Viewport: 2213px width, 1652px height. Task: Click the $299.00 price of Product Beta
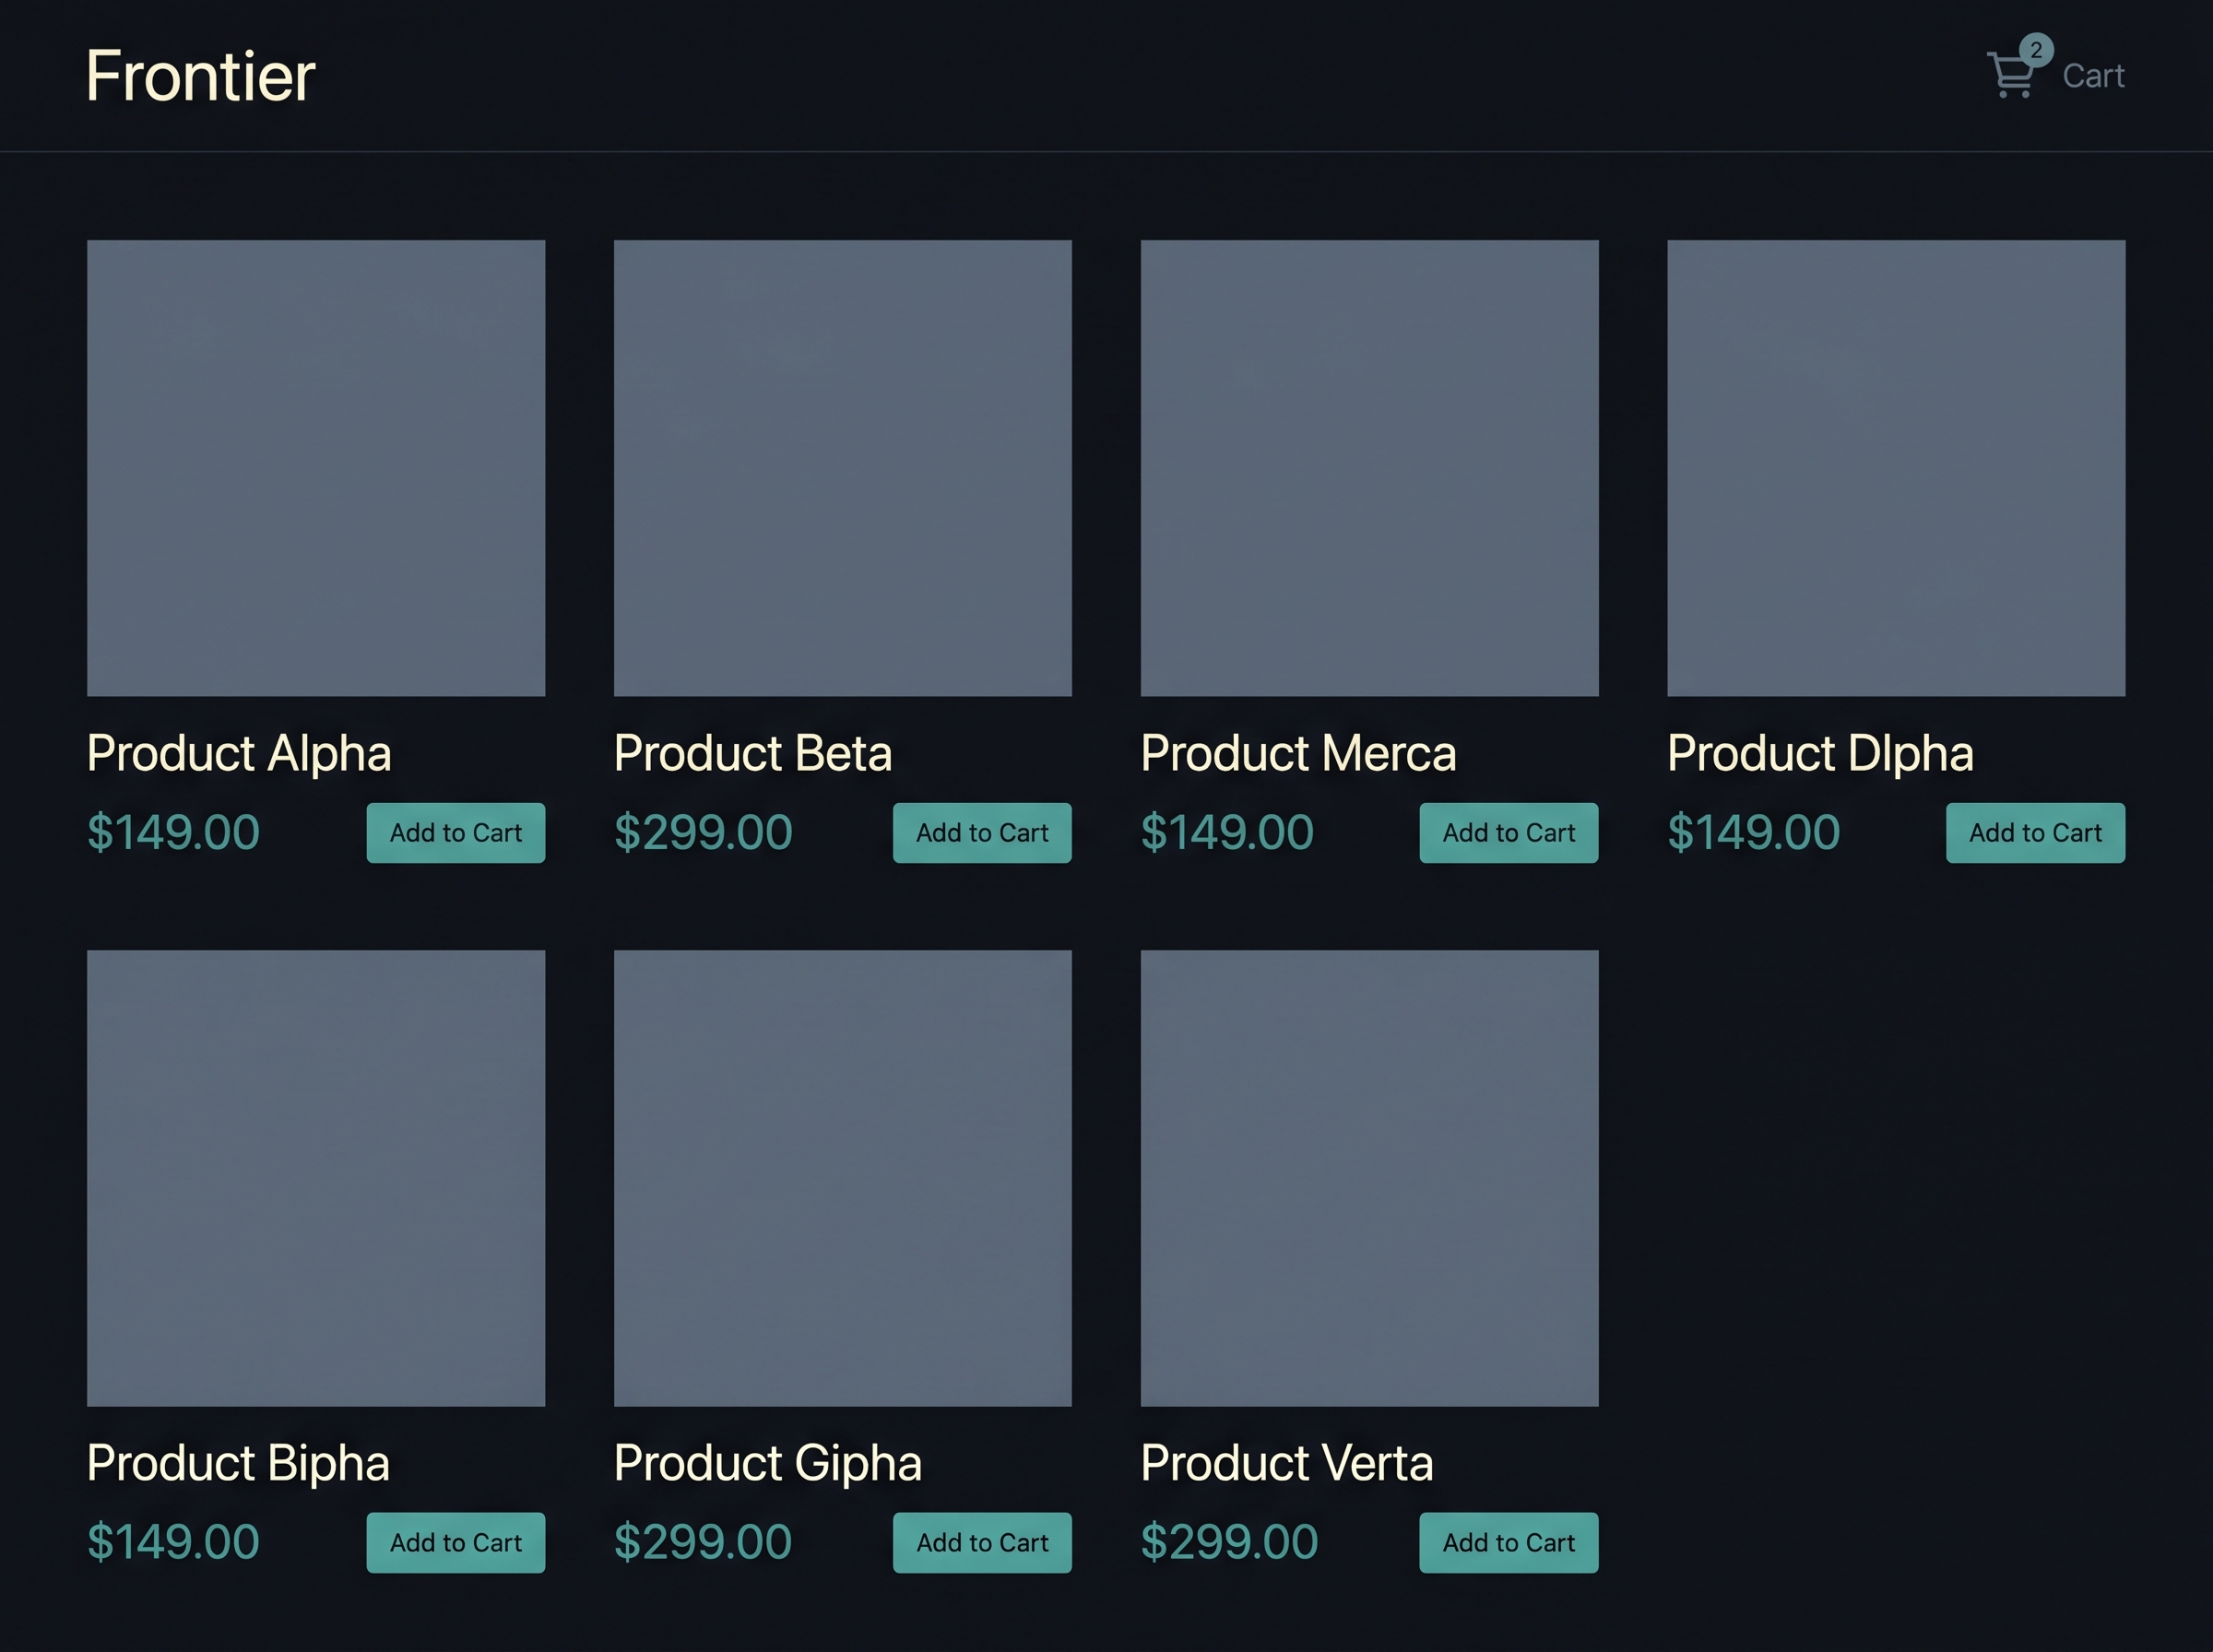(703, 833)
